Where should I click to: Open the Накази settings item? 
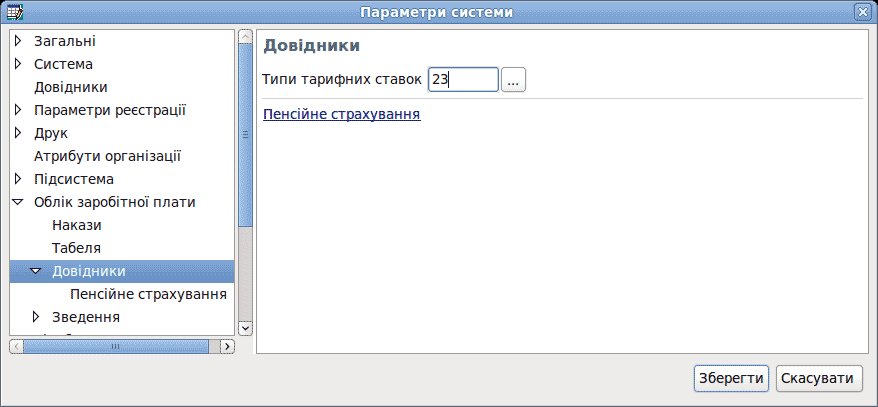(x=77, y=225)
